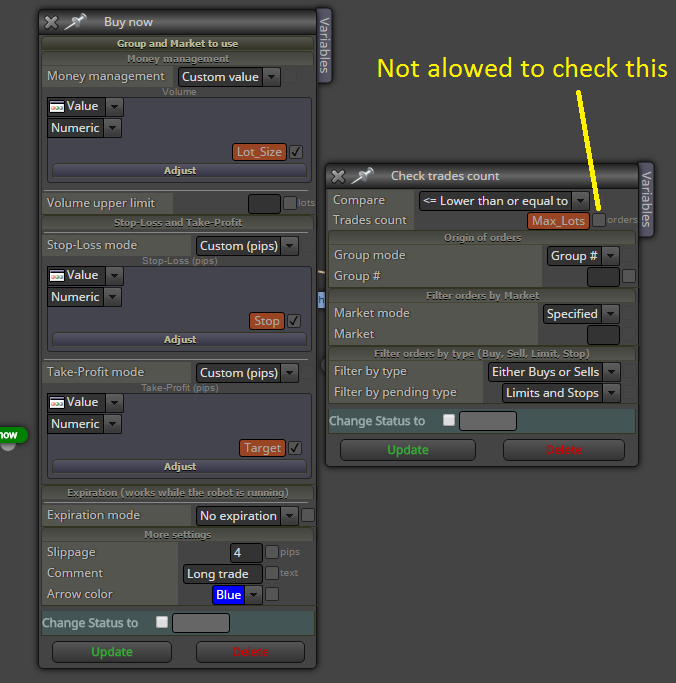676x683 pixels.
Task: Uncheck the Lot_Size variable checkbox
Action: [x=296, y=152]
